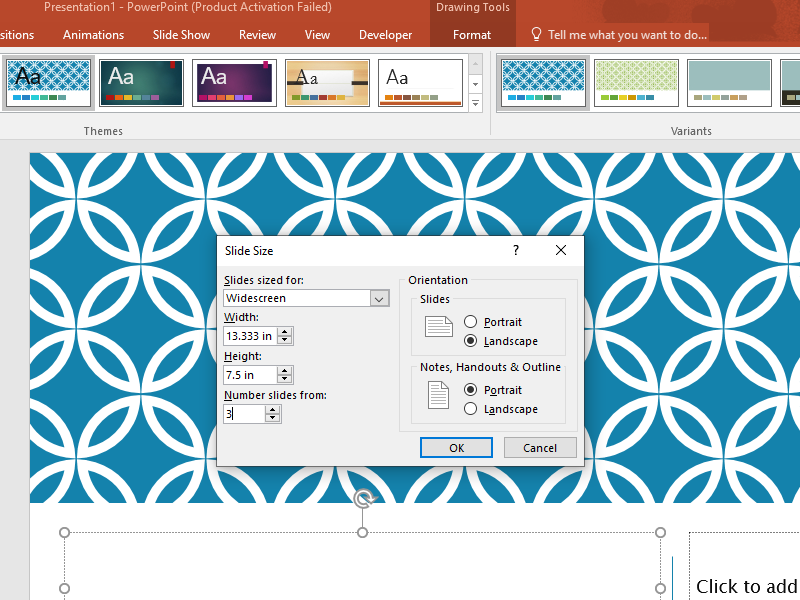Select the plain white theme with orange line
The height and width of the screenshot is (600, 800).
[420, 82]
